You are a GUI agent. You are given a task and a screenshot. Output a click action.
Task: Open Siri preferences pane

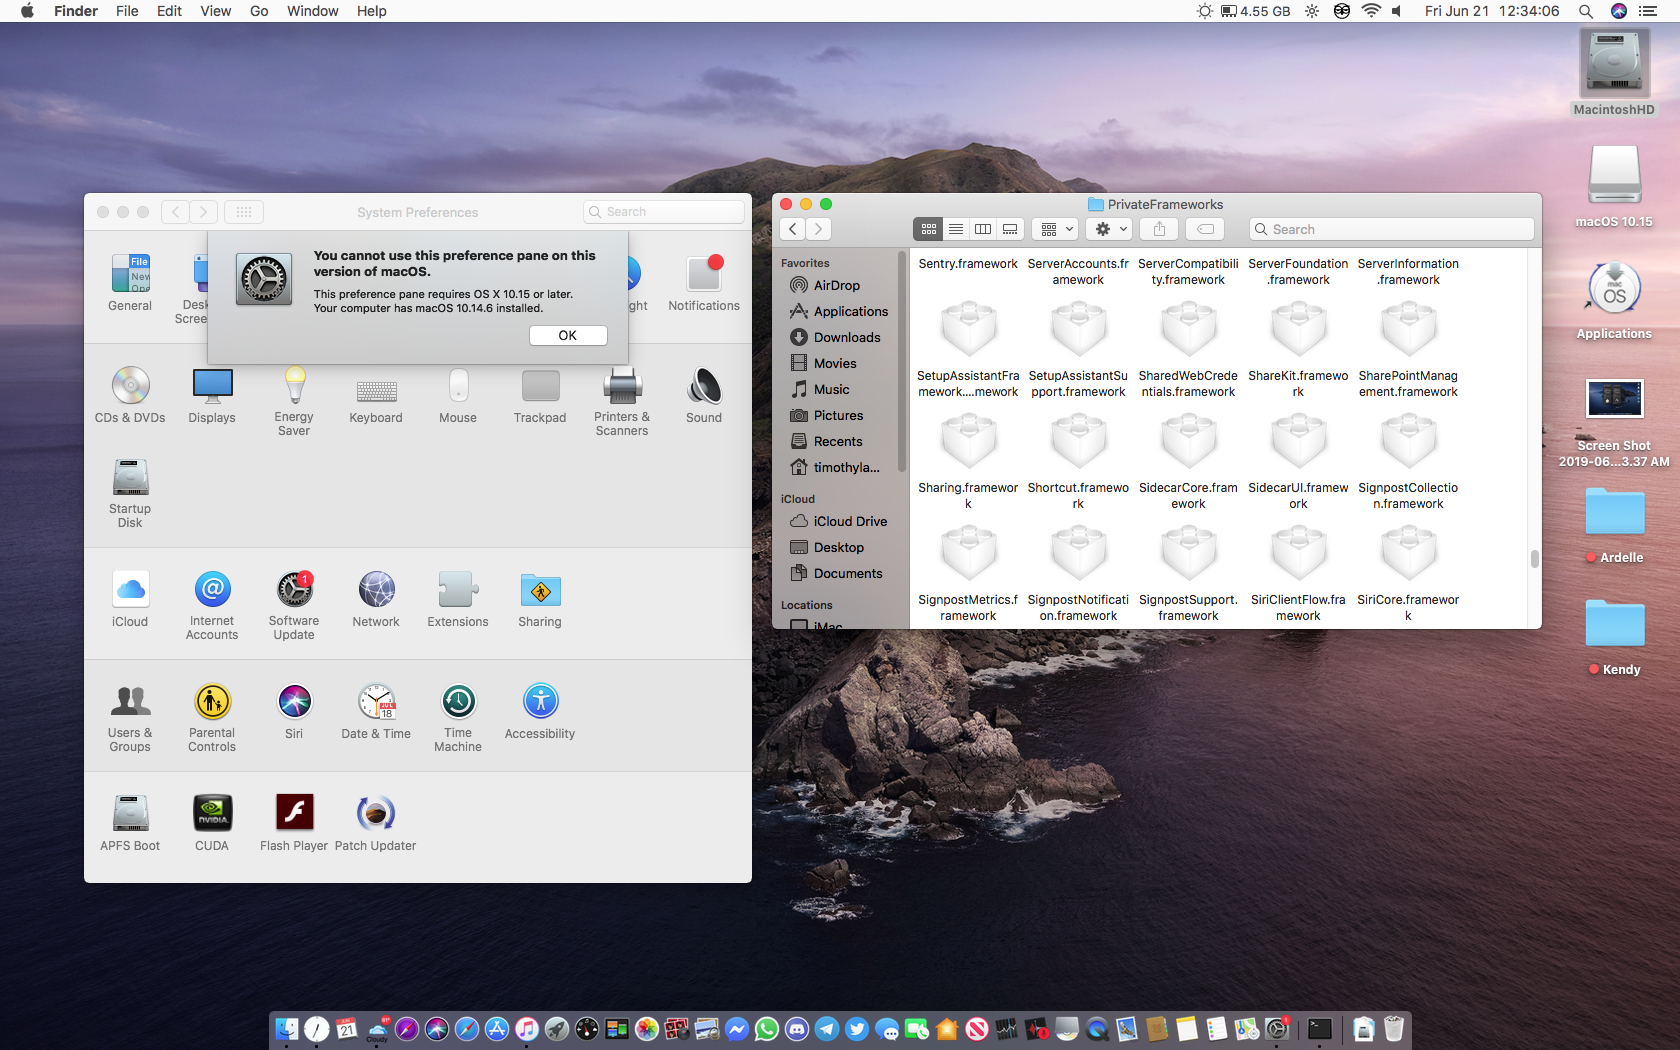294,711
